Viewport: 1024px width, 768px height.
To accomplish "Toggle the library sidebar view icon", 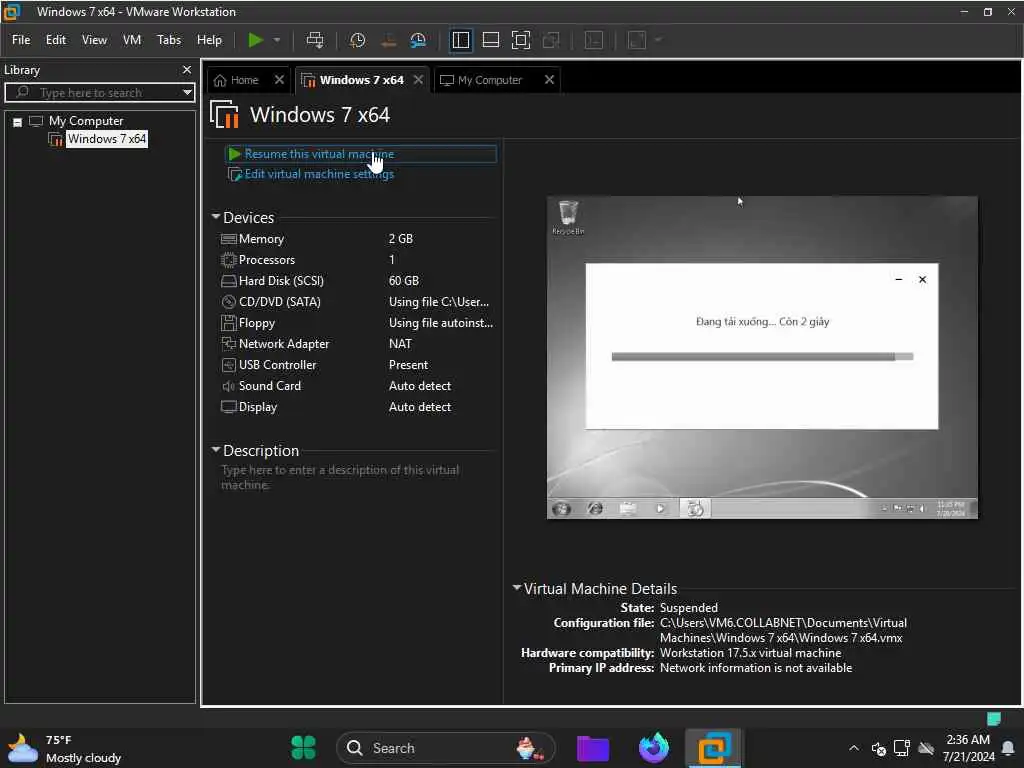I will tap(460, 40).
